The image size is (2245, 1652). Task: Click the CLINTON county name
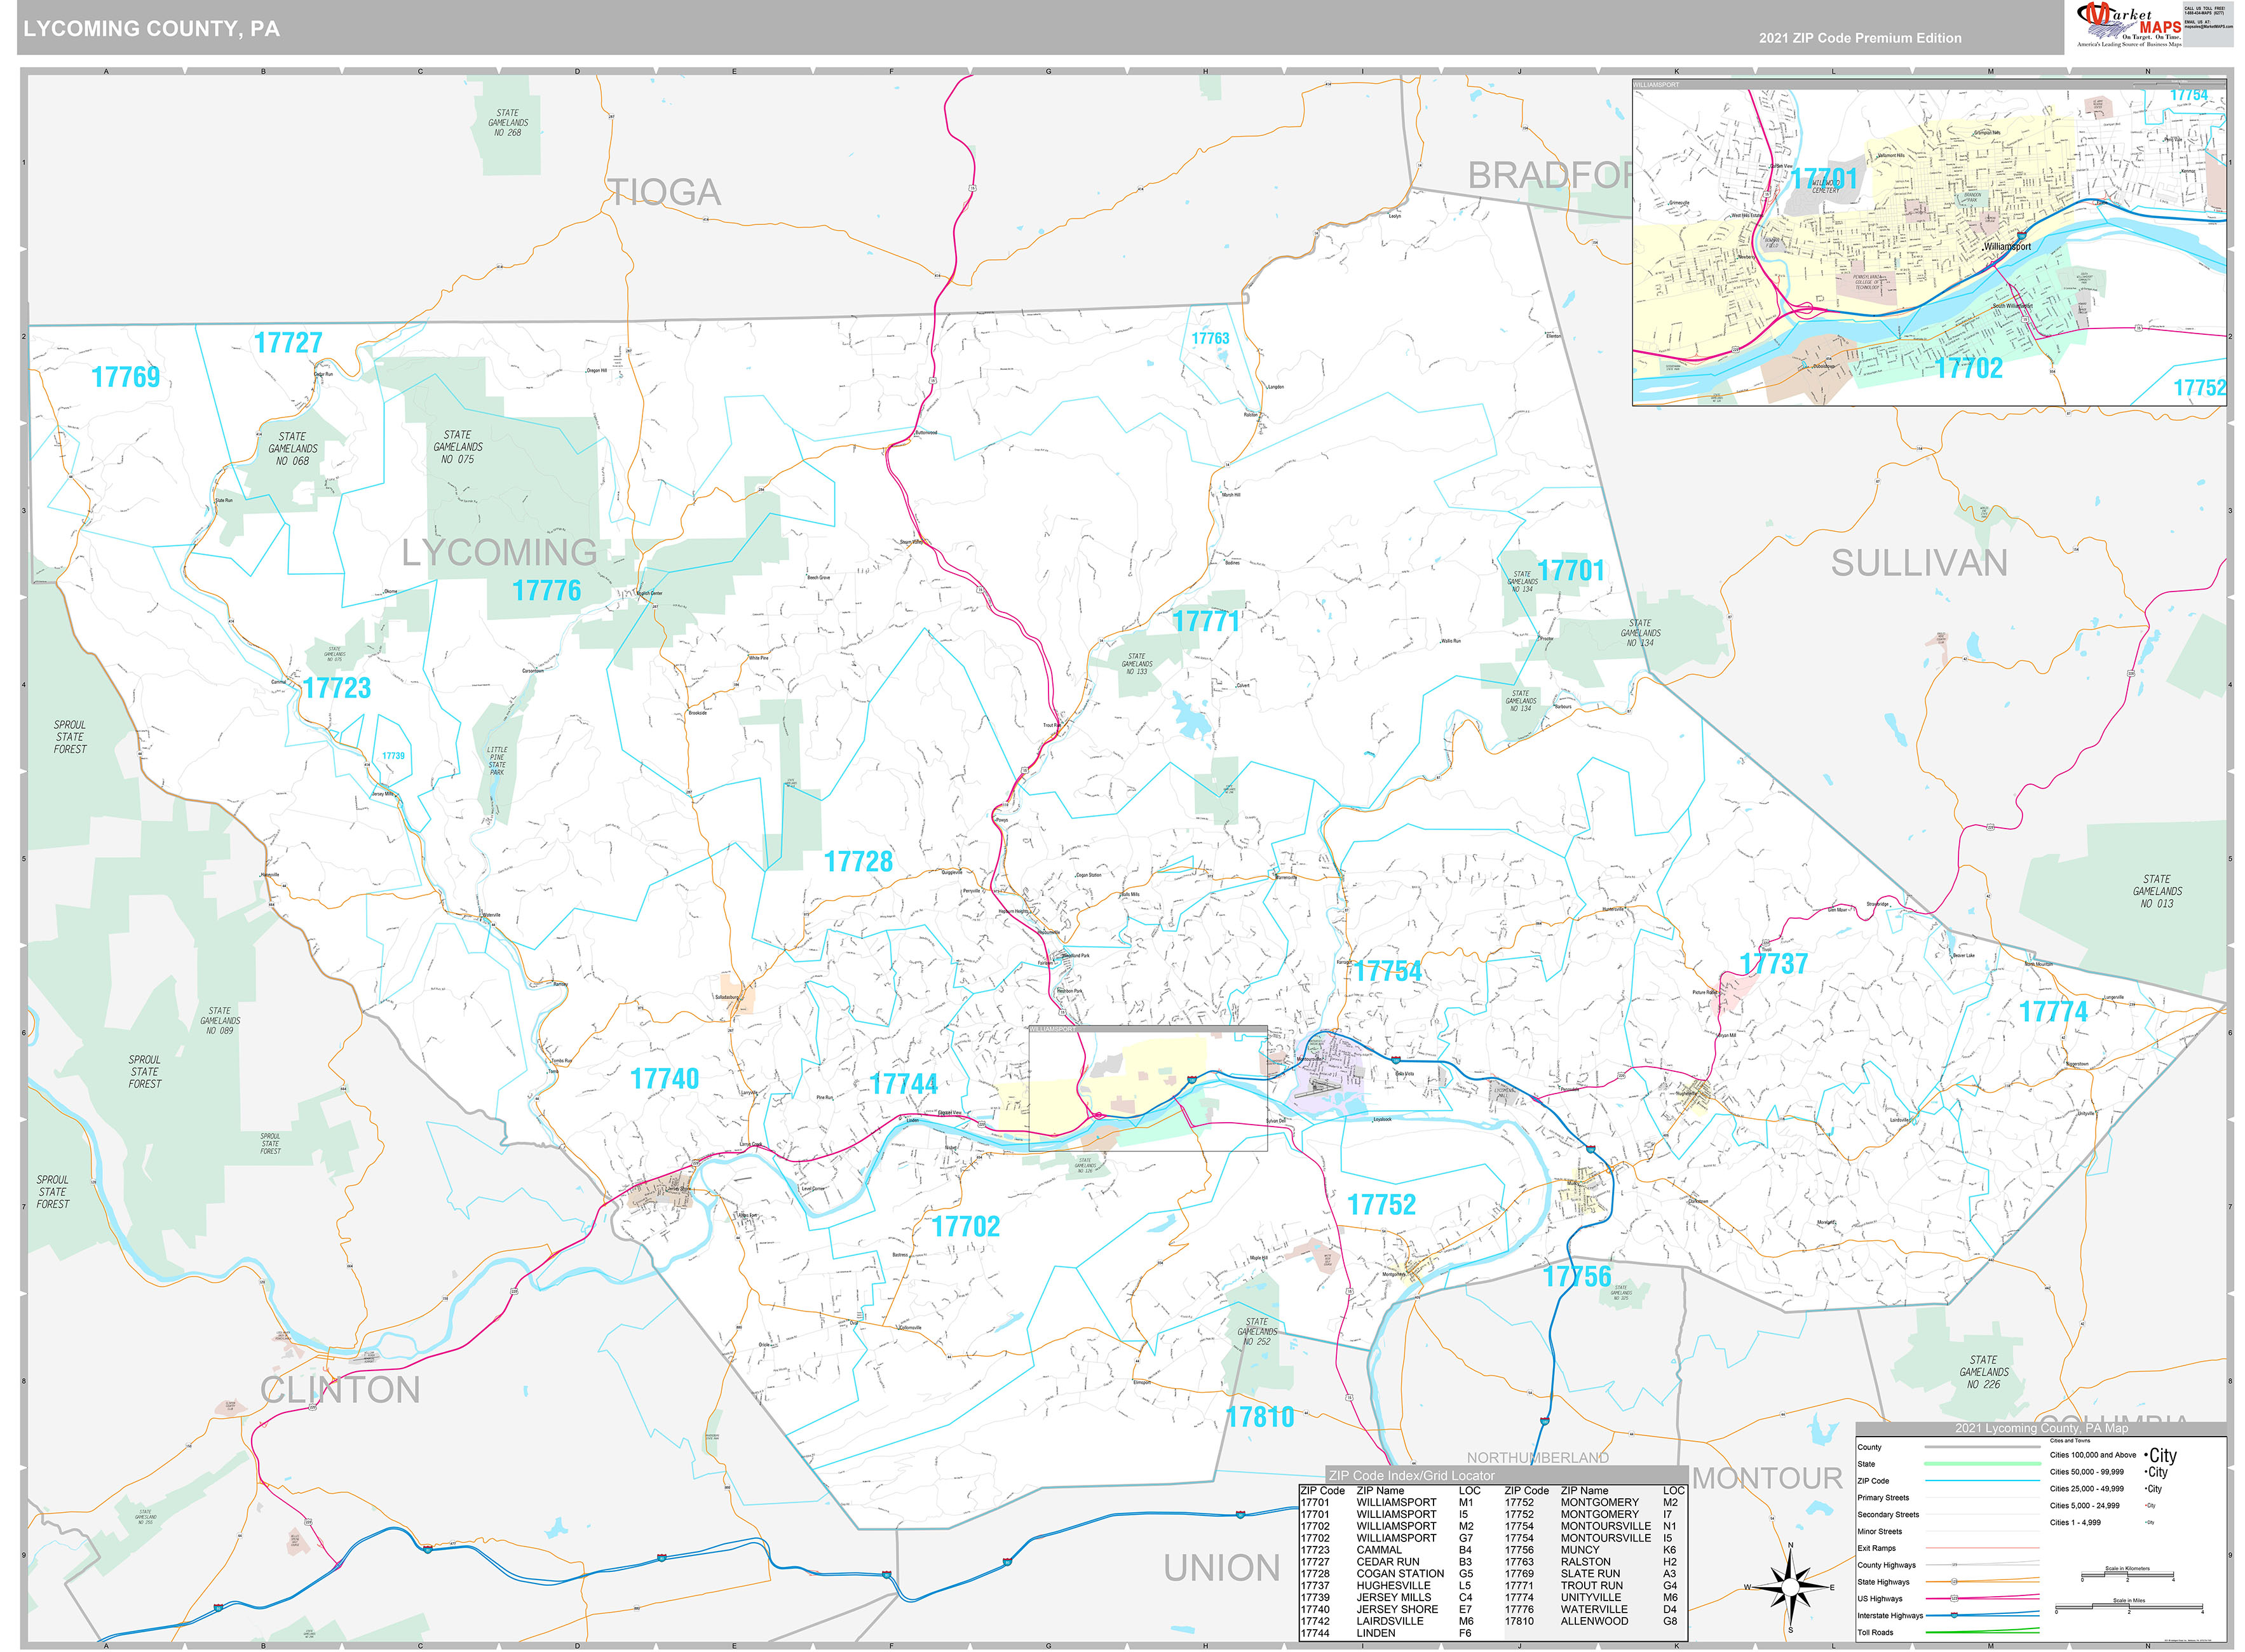[x=340, y=1390]
